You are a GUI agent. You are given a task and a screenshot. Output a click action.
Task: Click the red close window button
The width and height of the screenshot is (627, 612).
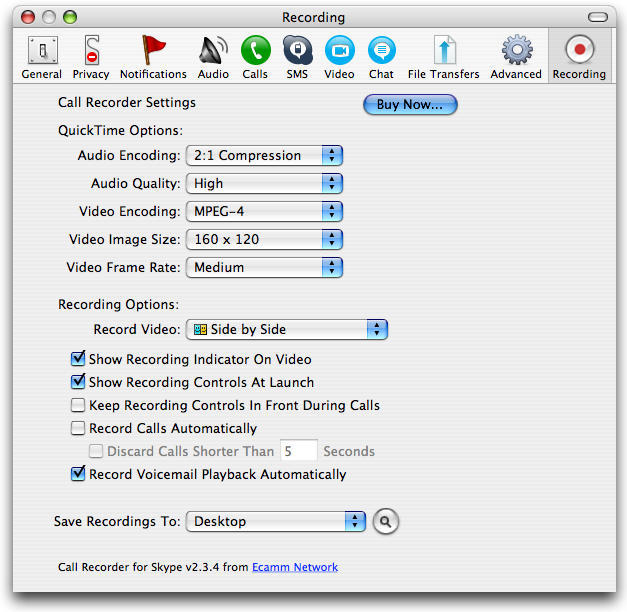28,17
